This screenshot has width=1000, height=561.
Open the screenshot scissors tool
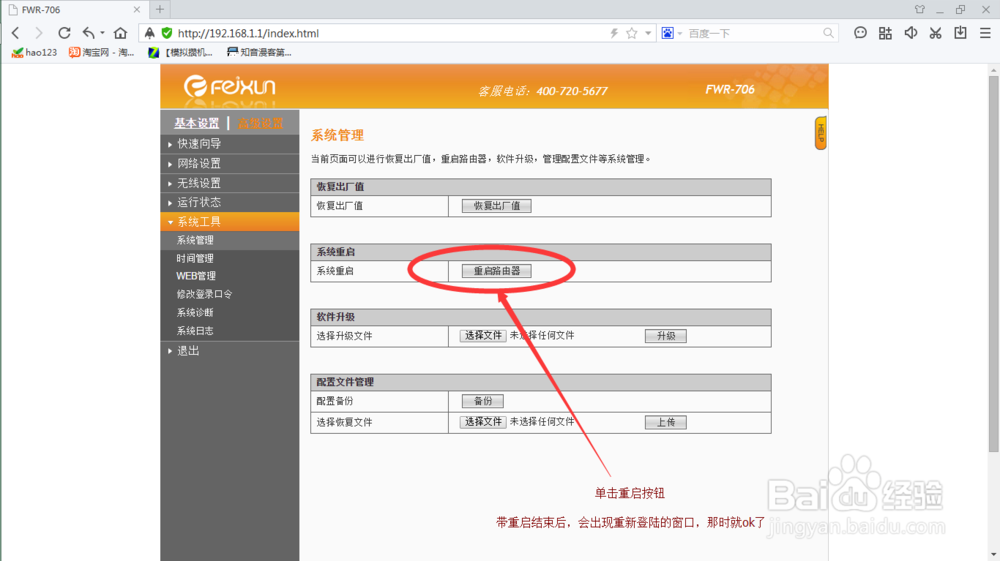point(936,33)
